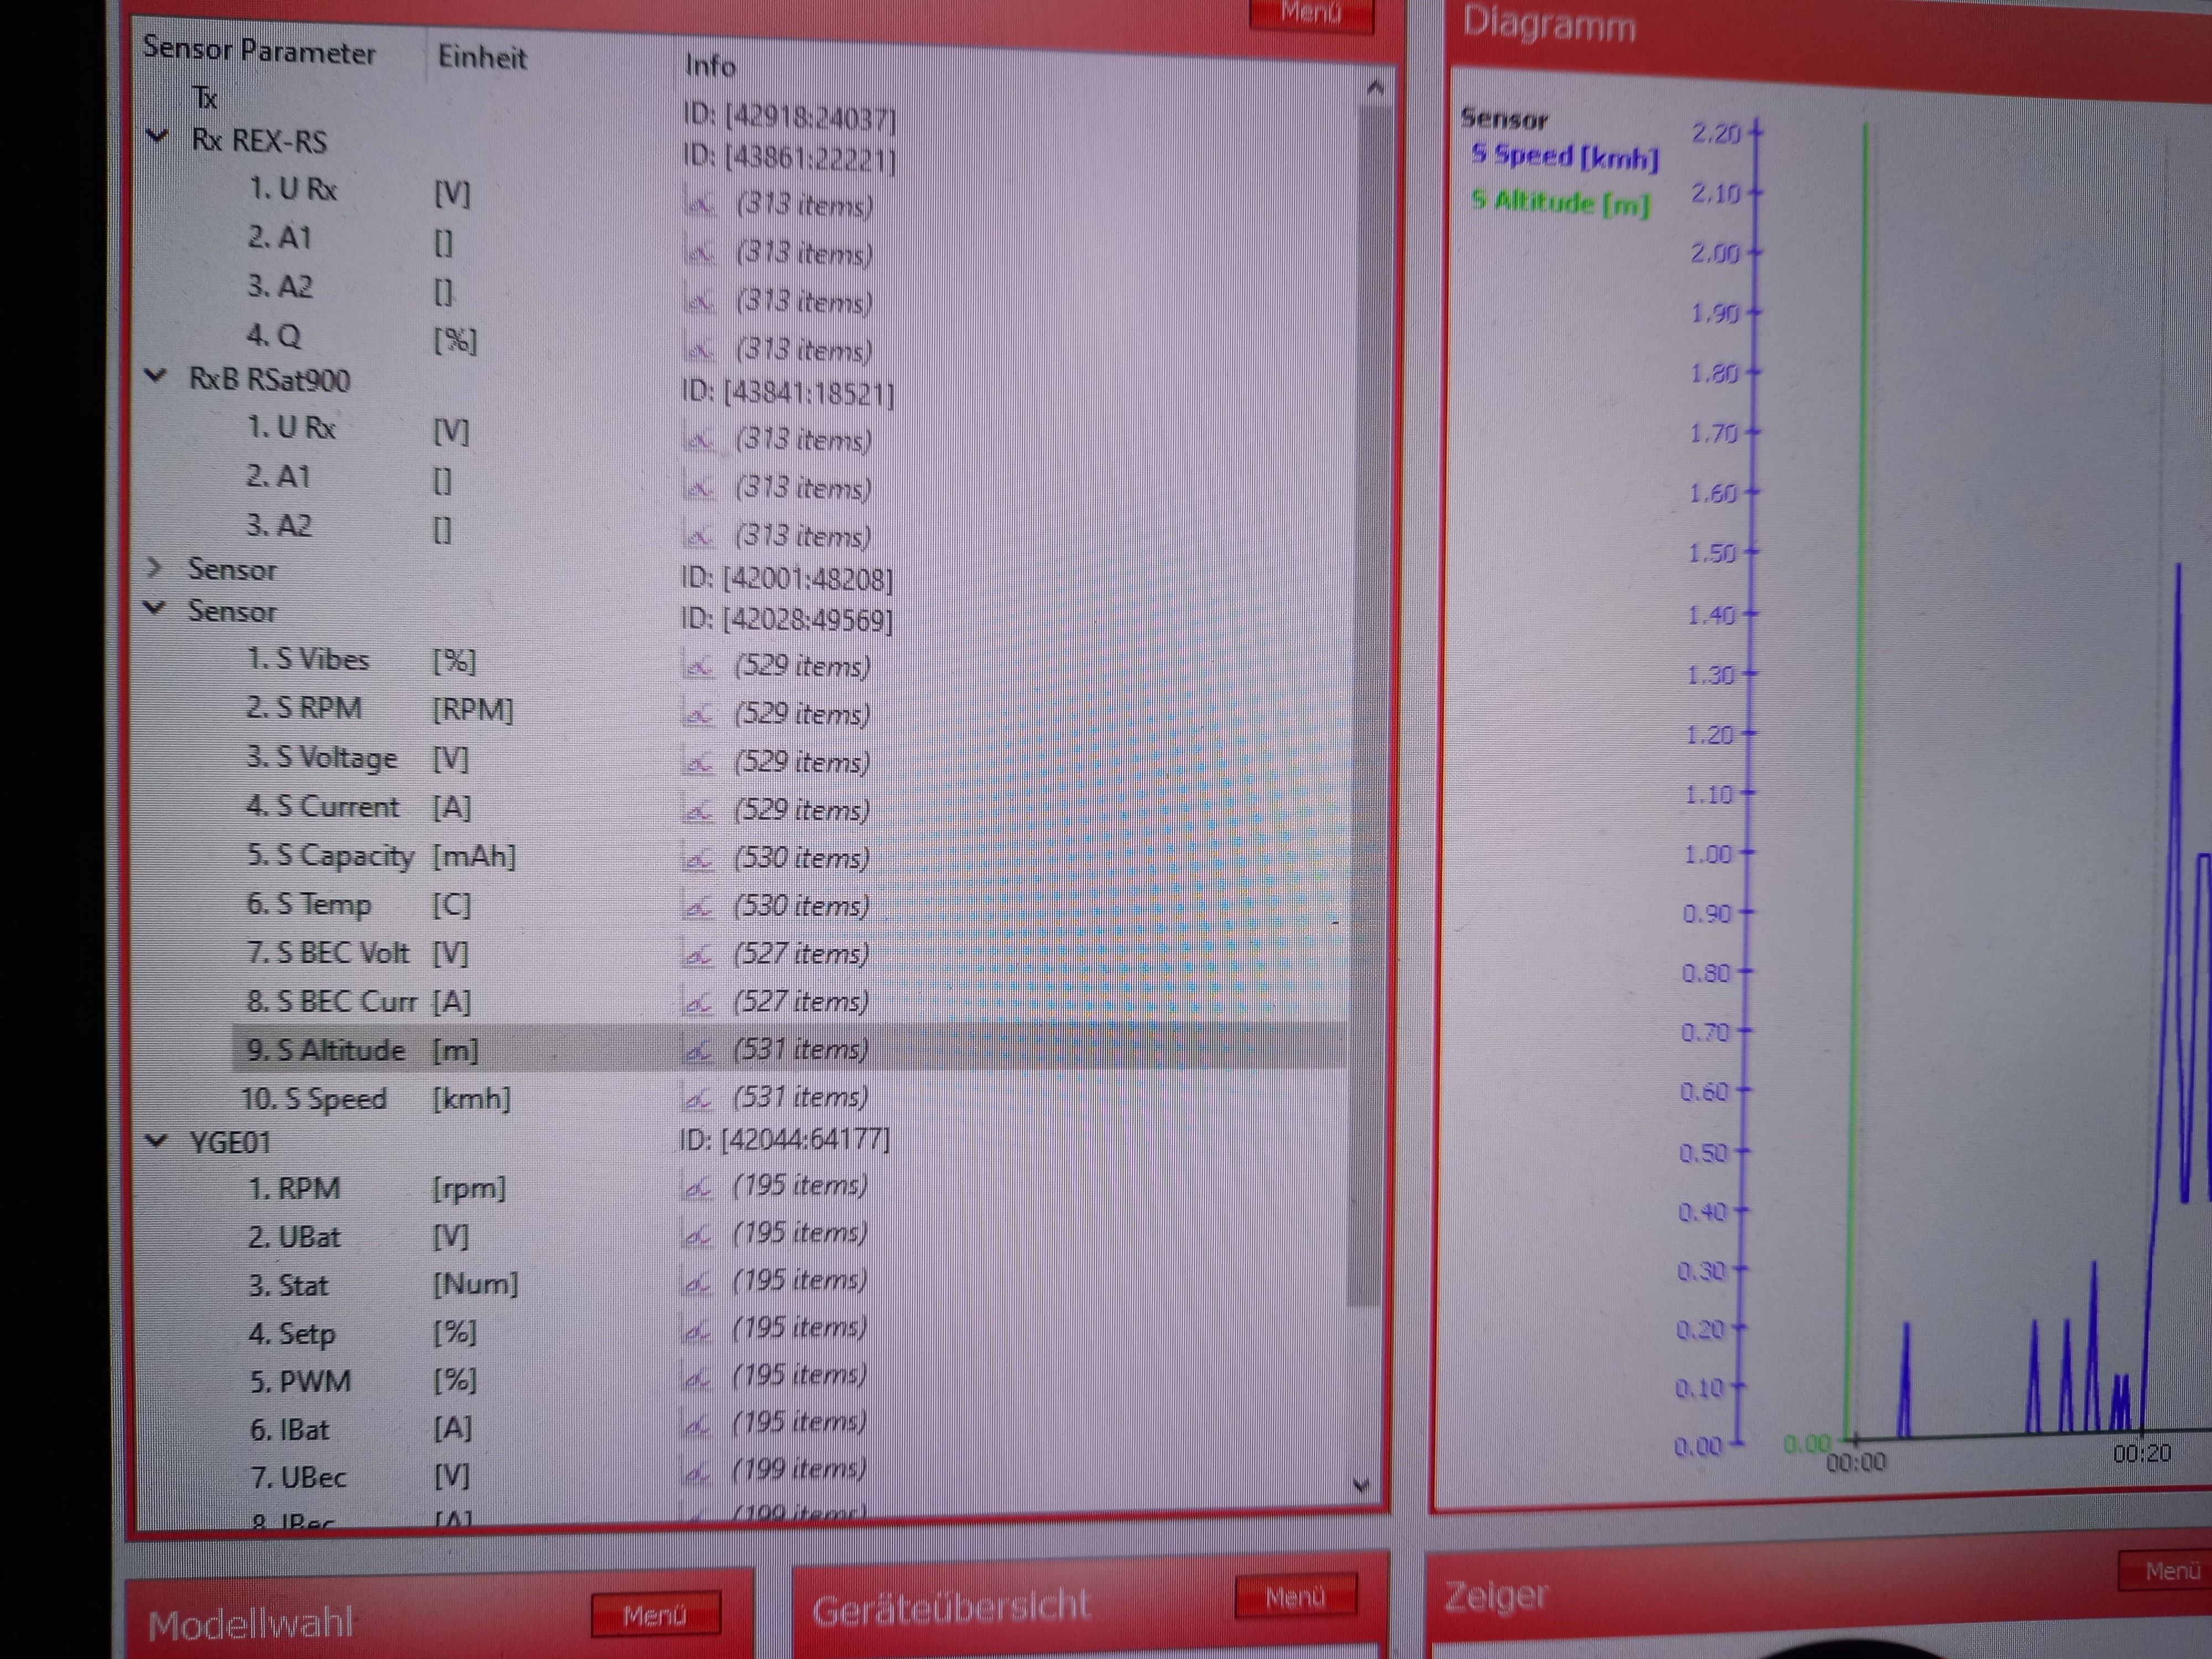Open the Modellwahl Menü button
The width and height of the screenshot is (2212, 1659).
pyautogui.click(x=655, y=1614)
